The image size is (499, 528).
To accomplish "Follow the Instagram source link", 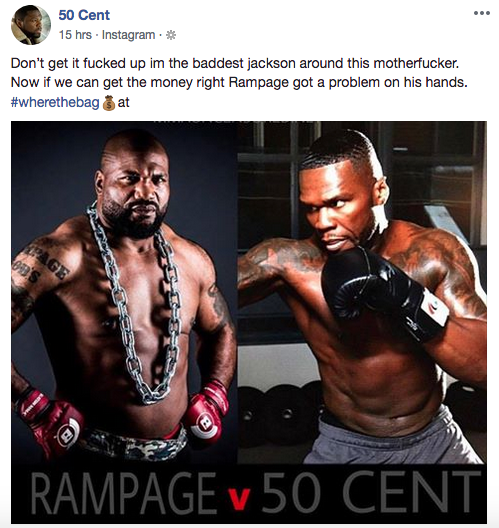I will tap(128, 35).
